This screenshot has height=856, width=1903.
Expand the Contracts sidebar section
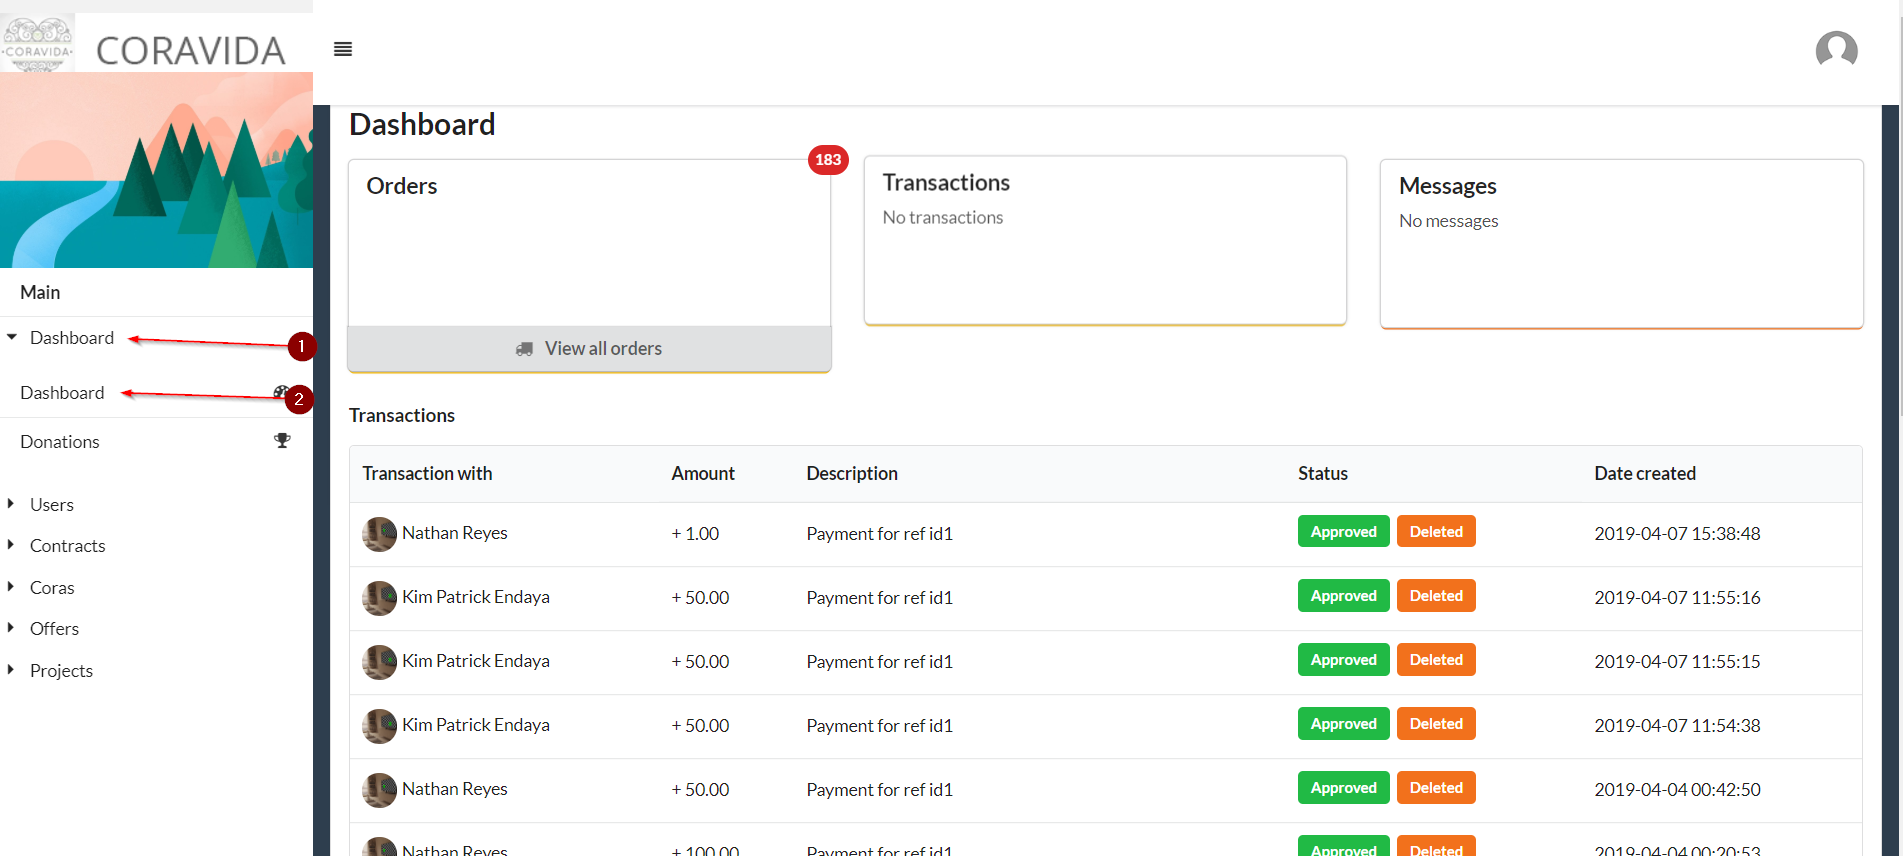(67, 546)
